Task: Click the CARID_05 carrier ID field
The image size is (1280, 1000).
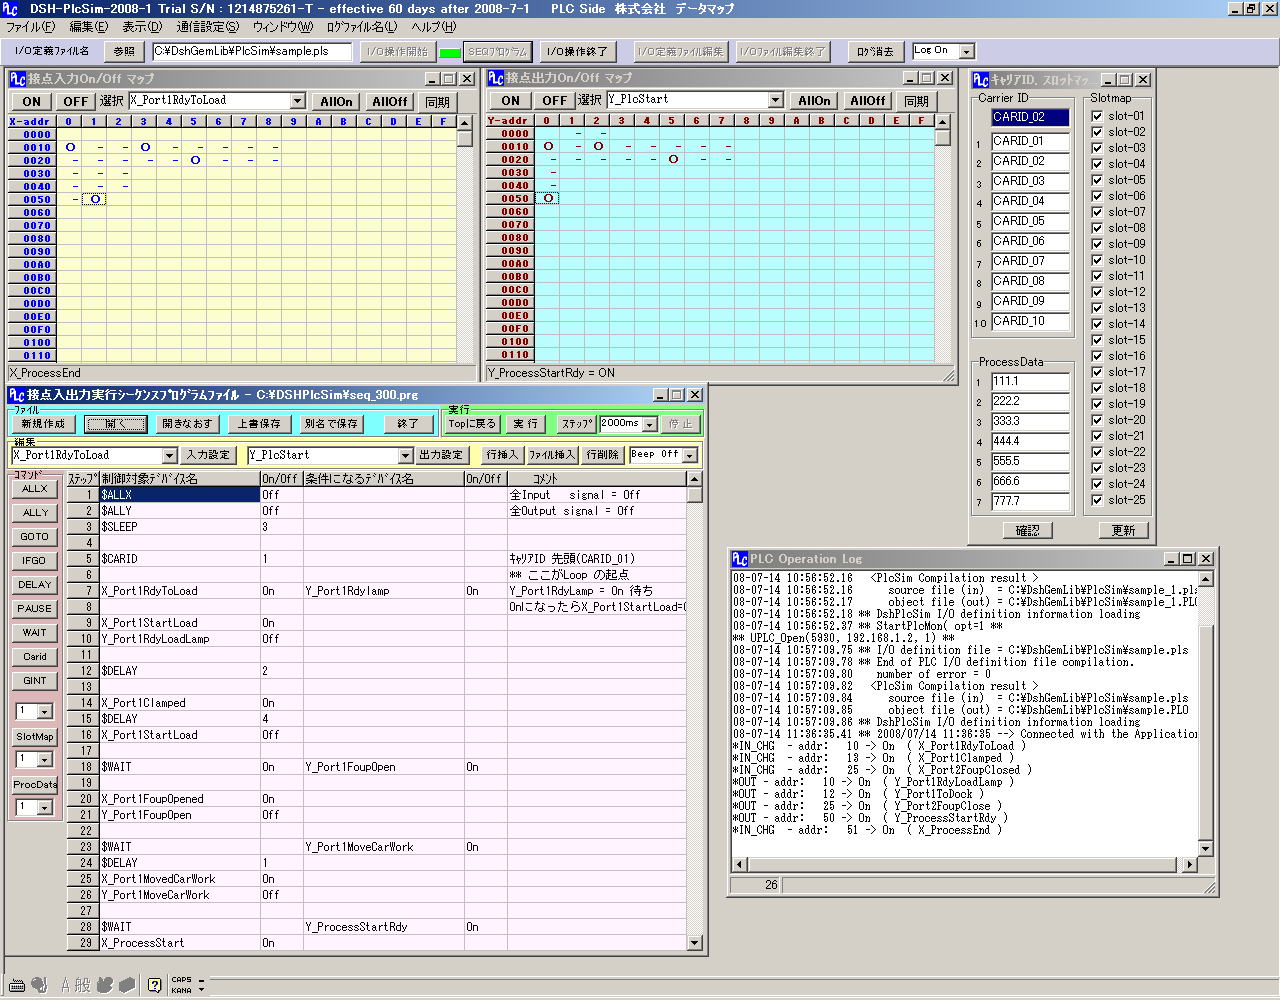Action: pos(1030,221)
